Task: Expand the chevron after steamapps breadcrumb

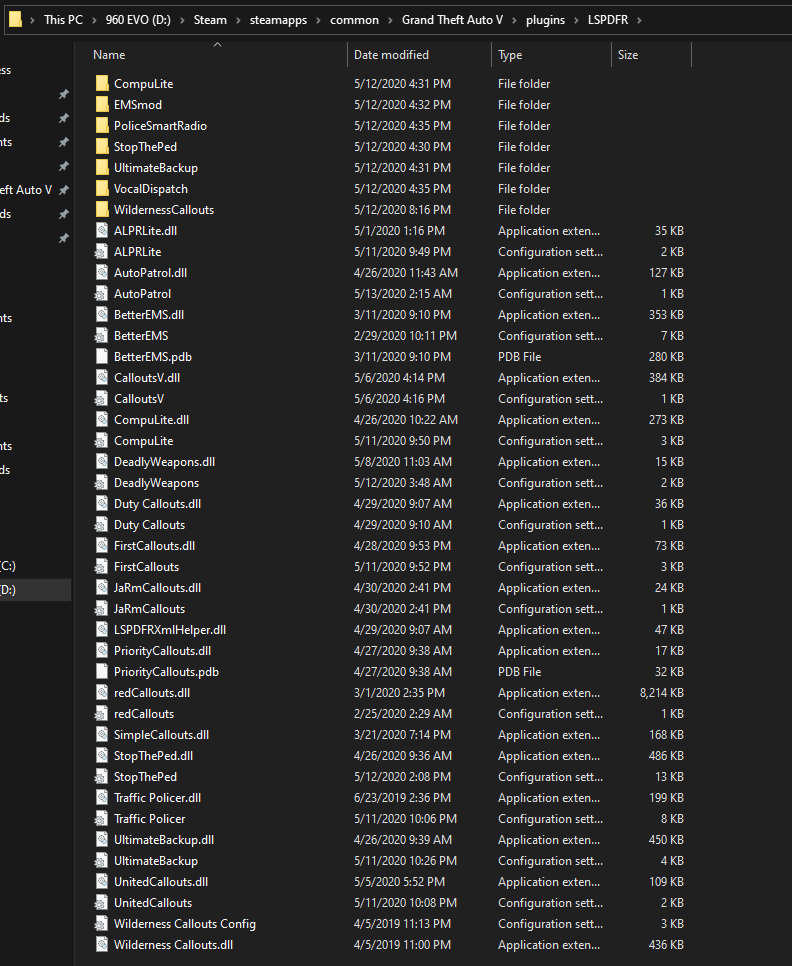Action: point(318,20)
